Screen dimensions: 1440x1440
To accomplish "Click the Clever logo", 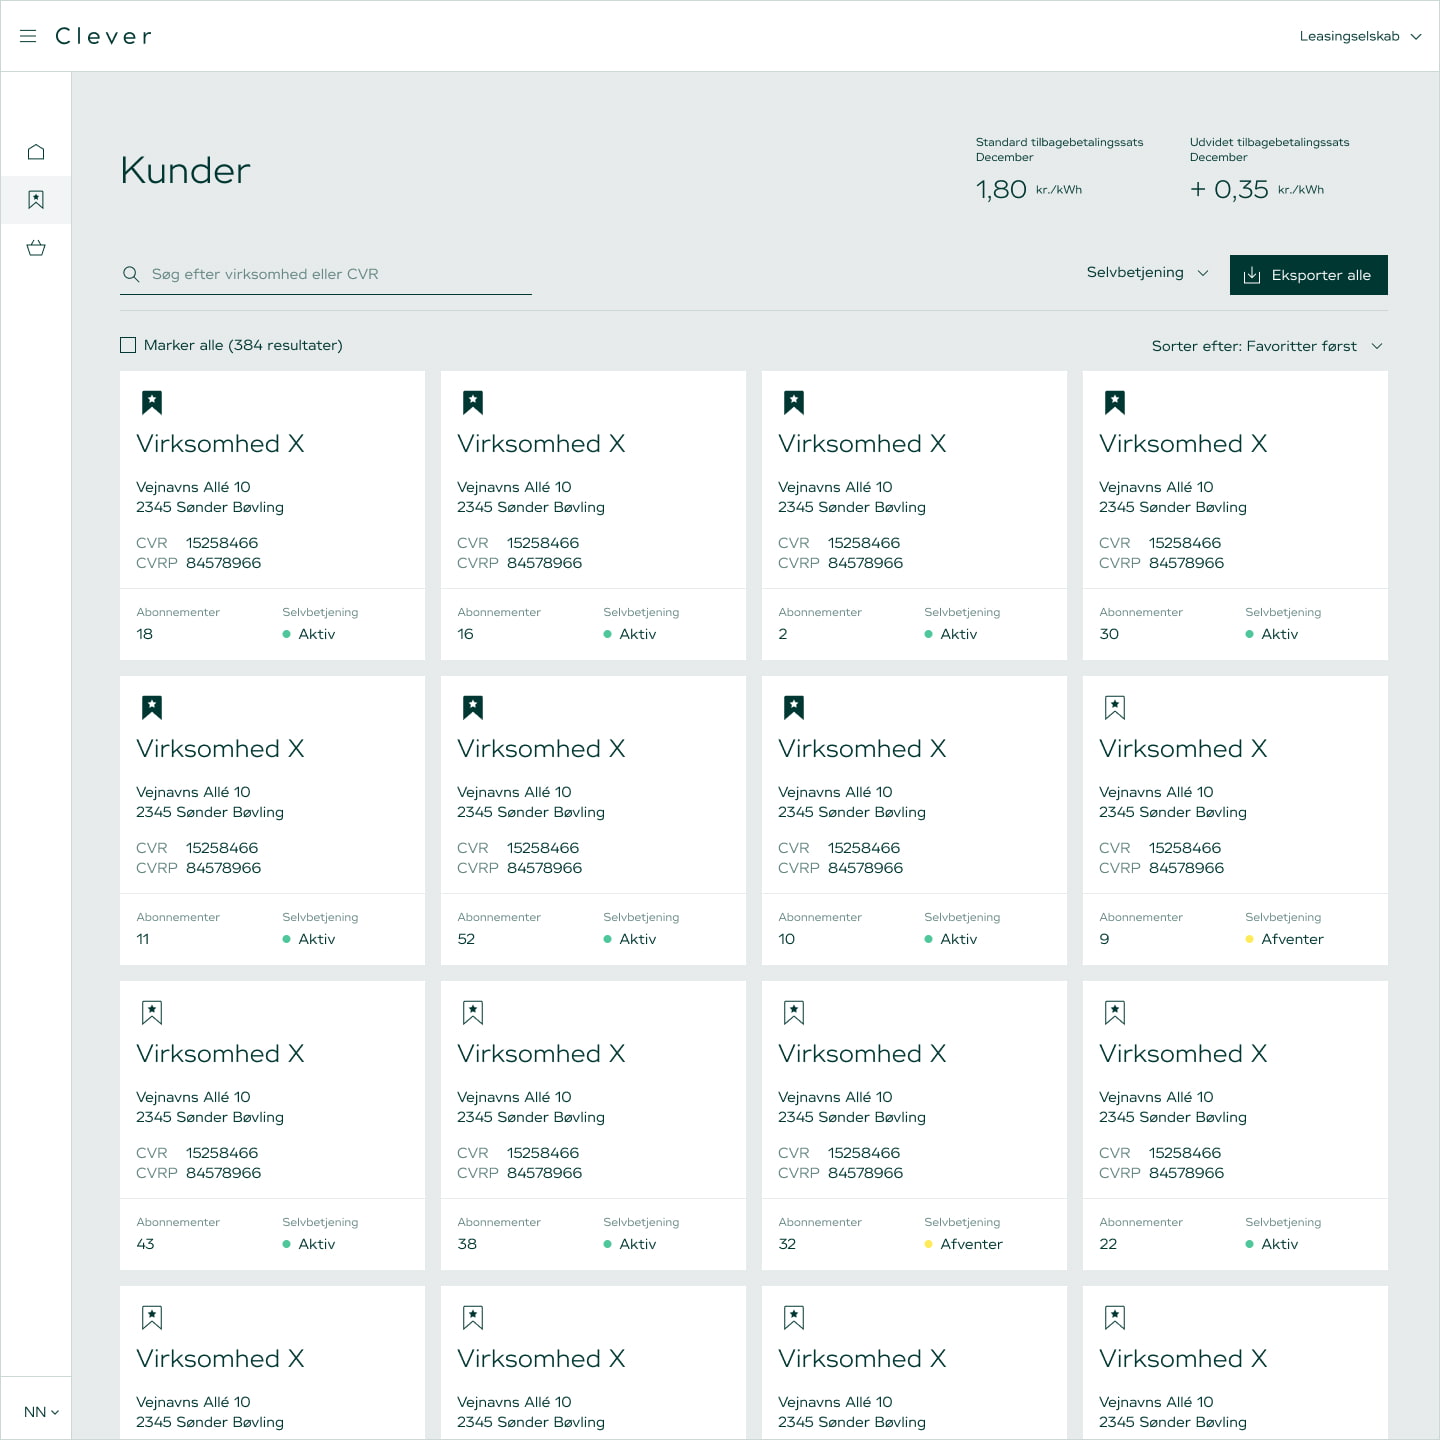I will tap(103, 36).
